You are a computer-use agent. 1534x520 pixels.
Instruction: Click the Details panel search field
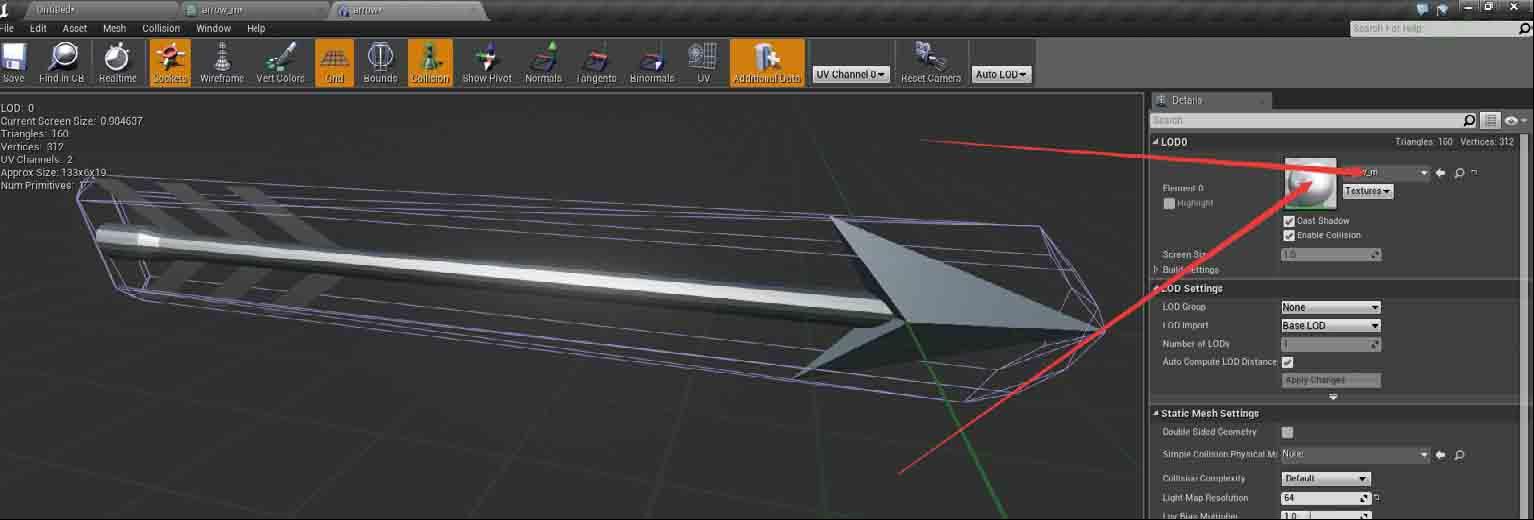tap(1306, 120)
